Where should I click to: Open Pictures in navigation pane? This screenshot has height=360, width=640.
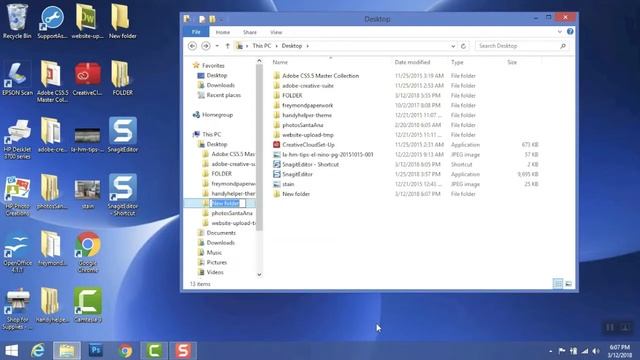coord(216,262)
